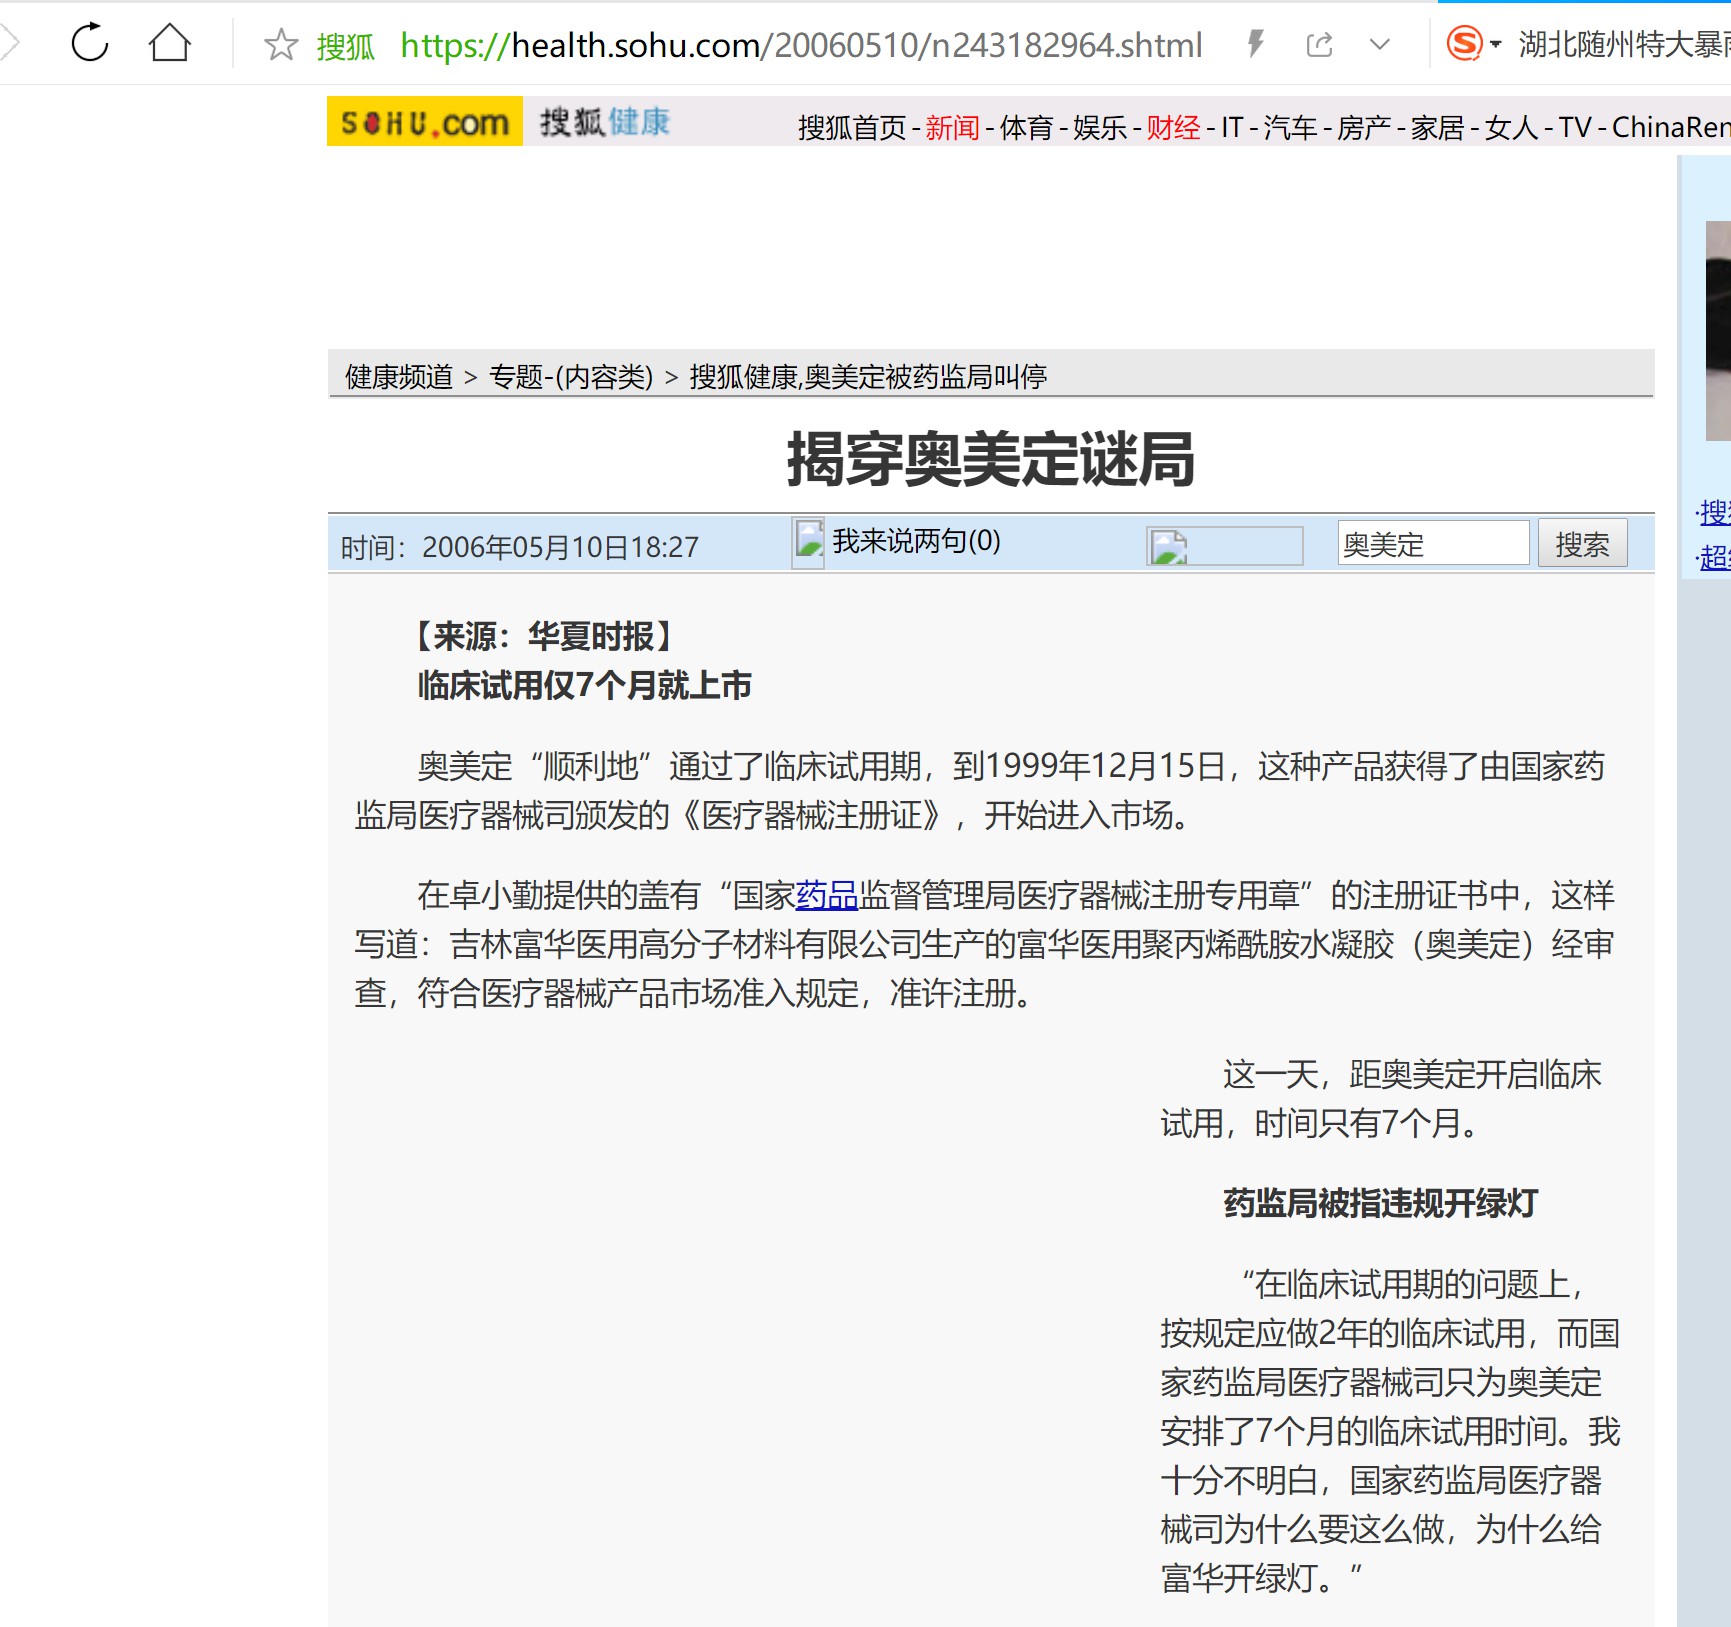
Task: Open the 新闻 navigation link
Action: tap(952, 127)
